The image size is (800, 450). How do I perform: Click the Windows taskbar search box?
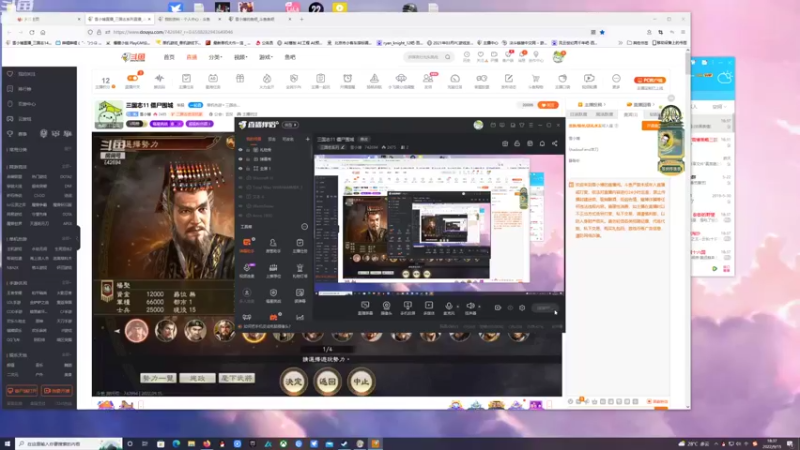[69, 444]
